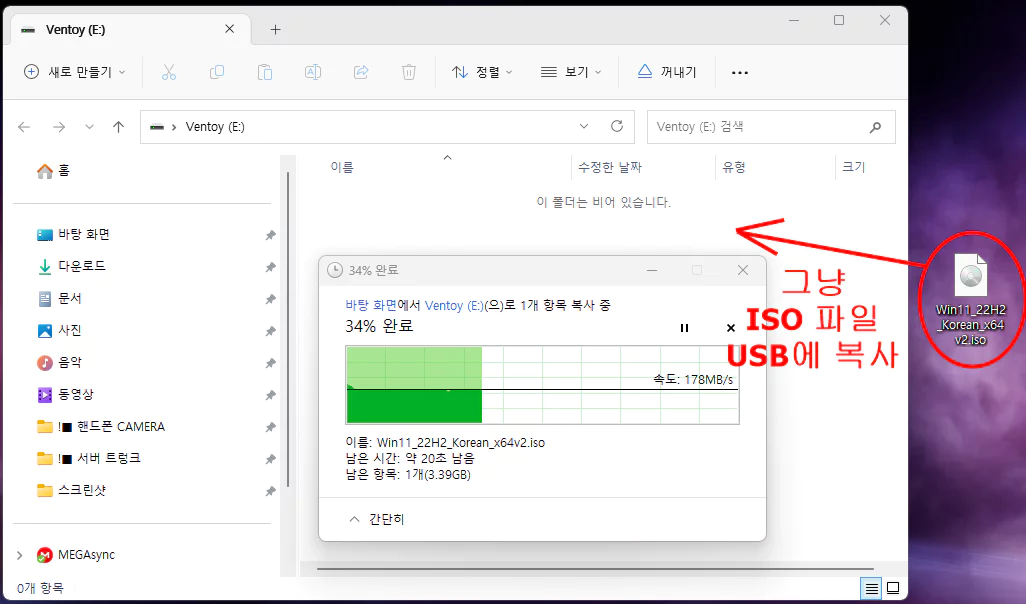Click the Ventoy (E:) breadcrumb in address bar
This screenshot has height=604, width=1026.
(x=215, y=127)
